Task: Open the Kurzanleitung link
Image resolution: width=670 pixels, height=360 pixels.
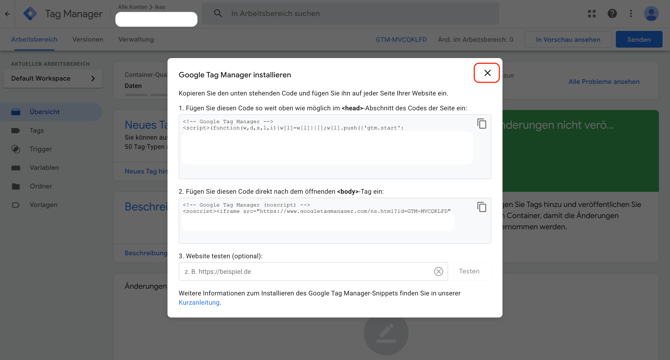Action: click(x=199, y=302)
